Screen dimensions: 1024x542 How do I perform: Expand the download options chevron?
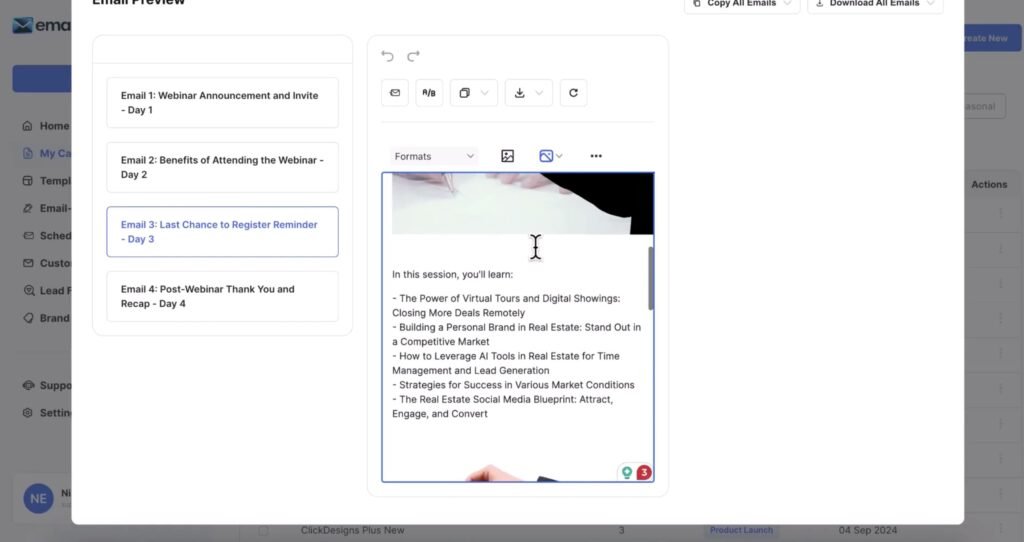pyautogui.click(x=539, y=93)
